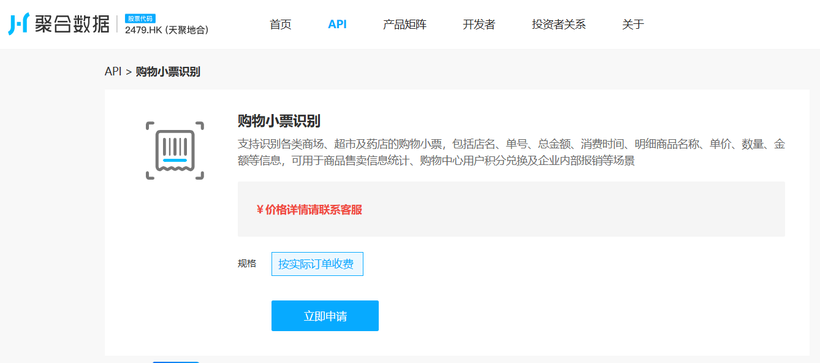Click the blue 股票代码 badge
This screenshot has height=363, width=820.
(x=140, y=18)
